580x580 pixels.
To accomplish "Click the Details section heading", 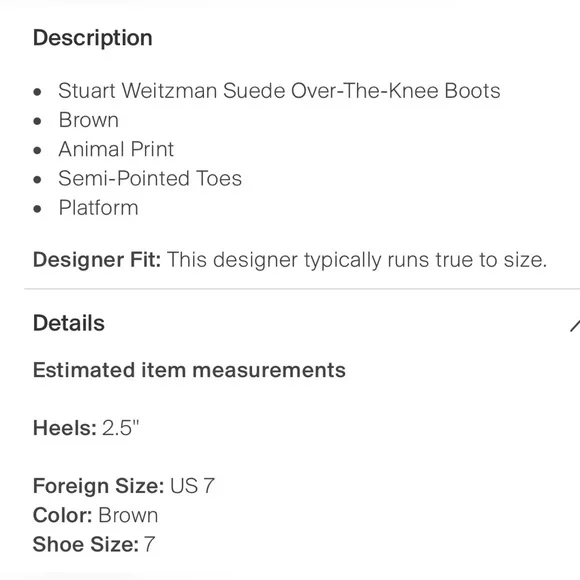I will [69, 323].
